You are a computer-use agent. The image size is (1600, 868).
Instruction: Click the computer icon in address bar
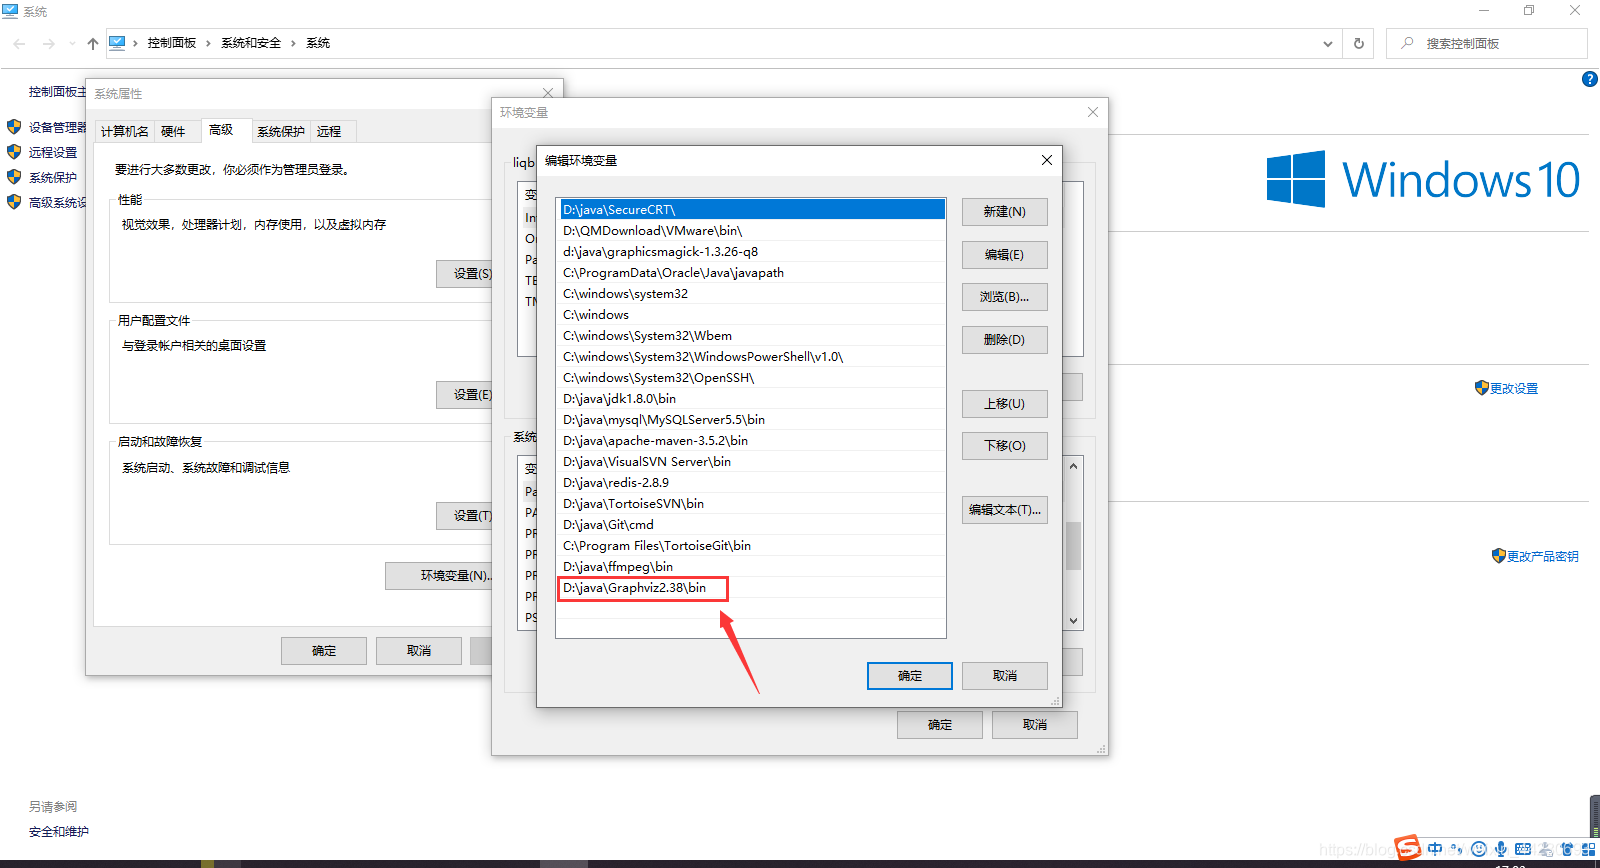pyautogui.click(x=117, y=43)
